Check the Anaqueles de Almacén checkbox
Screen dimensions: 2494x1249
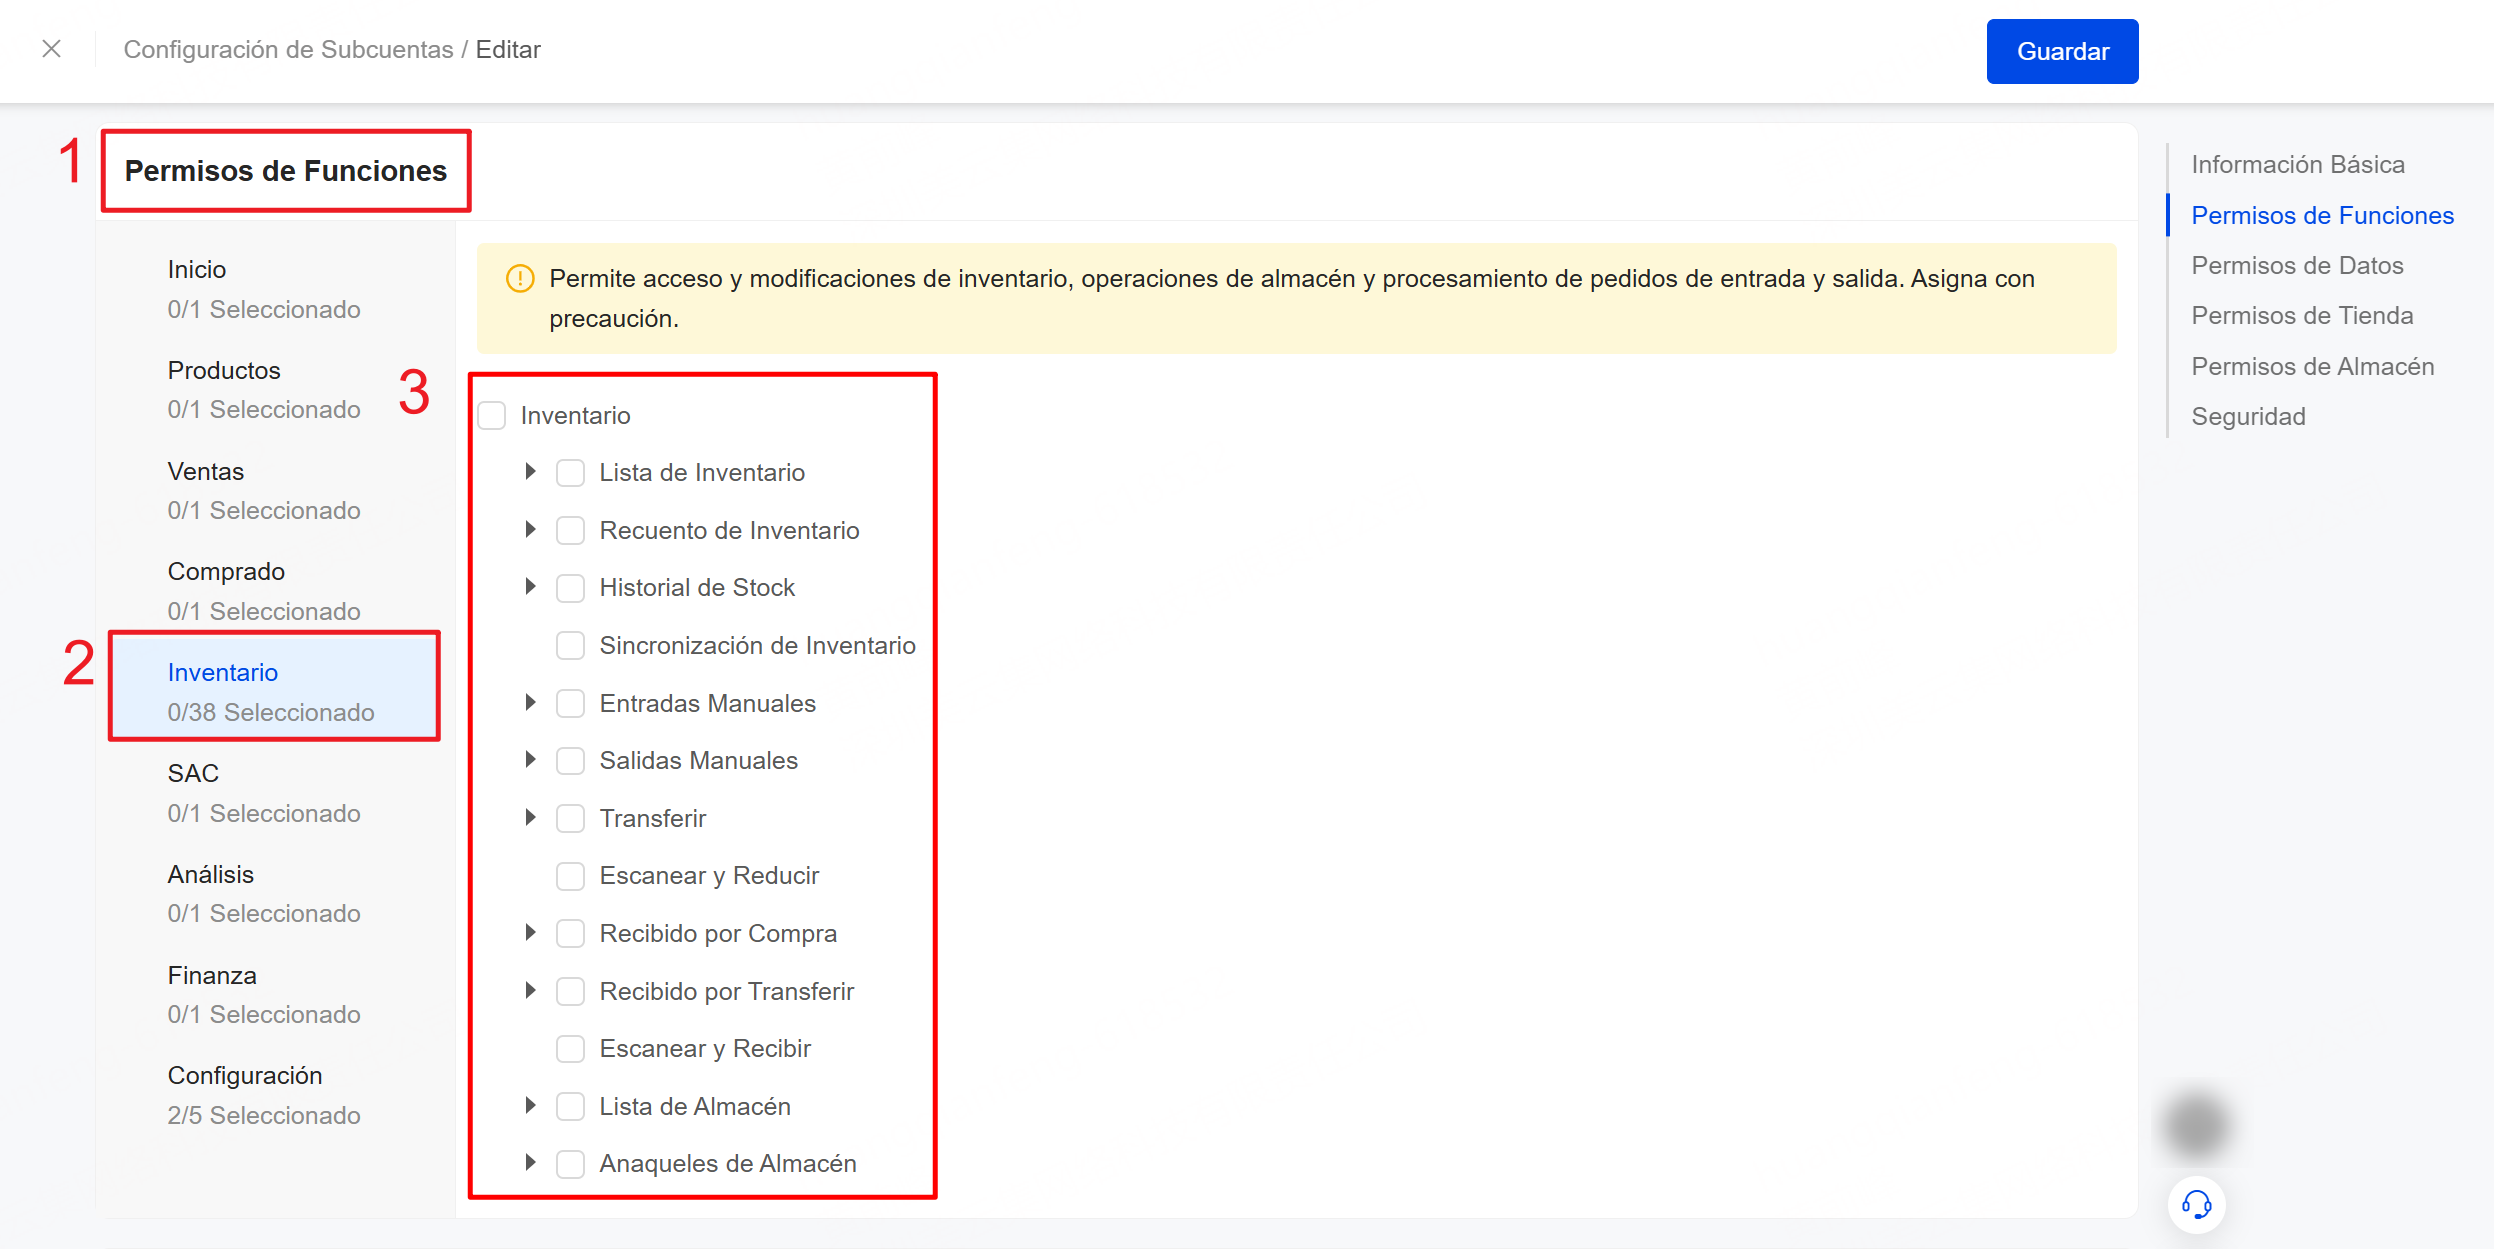pyautogui.click(x=570, y=1164)
